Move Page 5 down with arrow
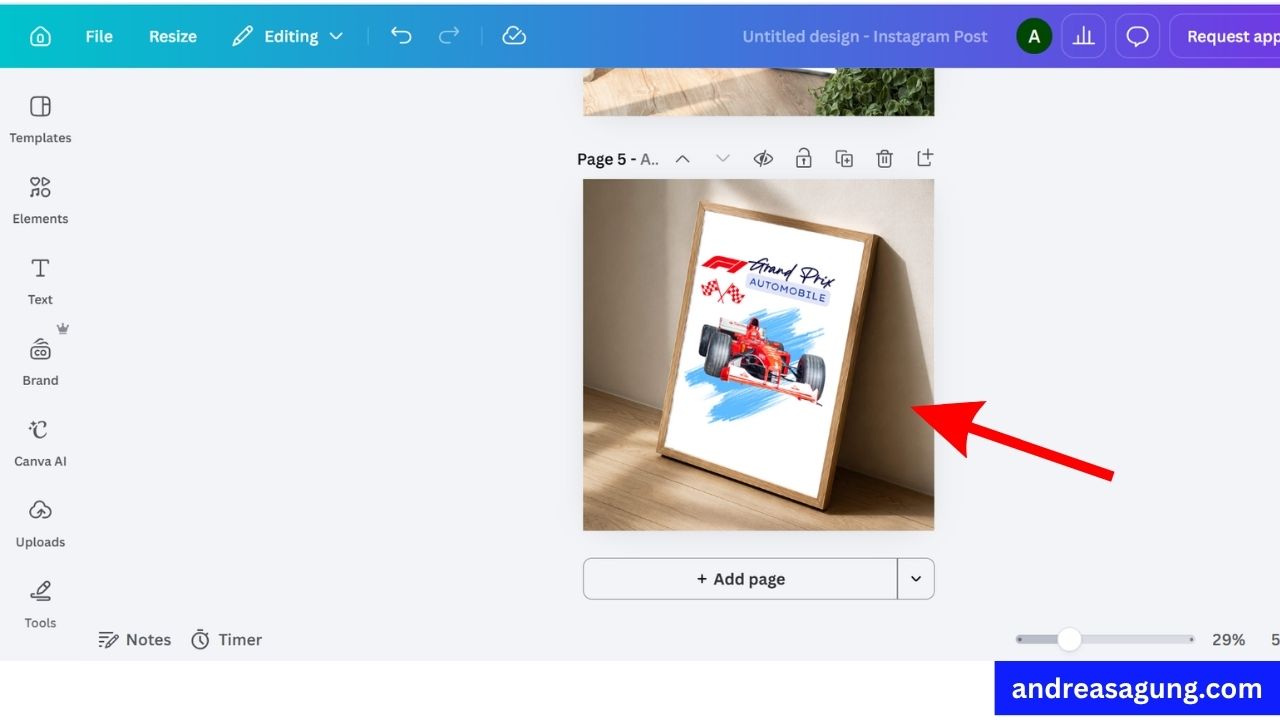The width and height of the screenshot is (1280, 720). point(723,158)
